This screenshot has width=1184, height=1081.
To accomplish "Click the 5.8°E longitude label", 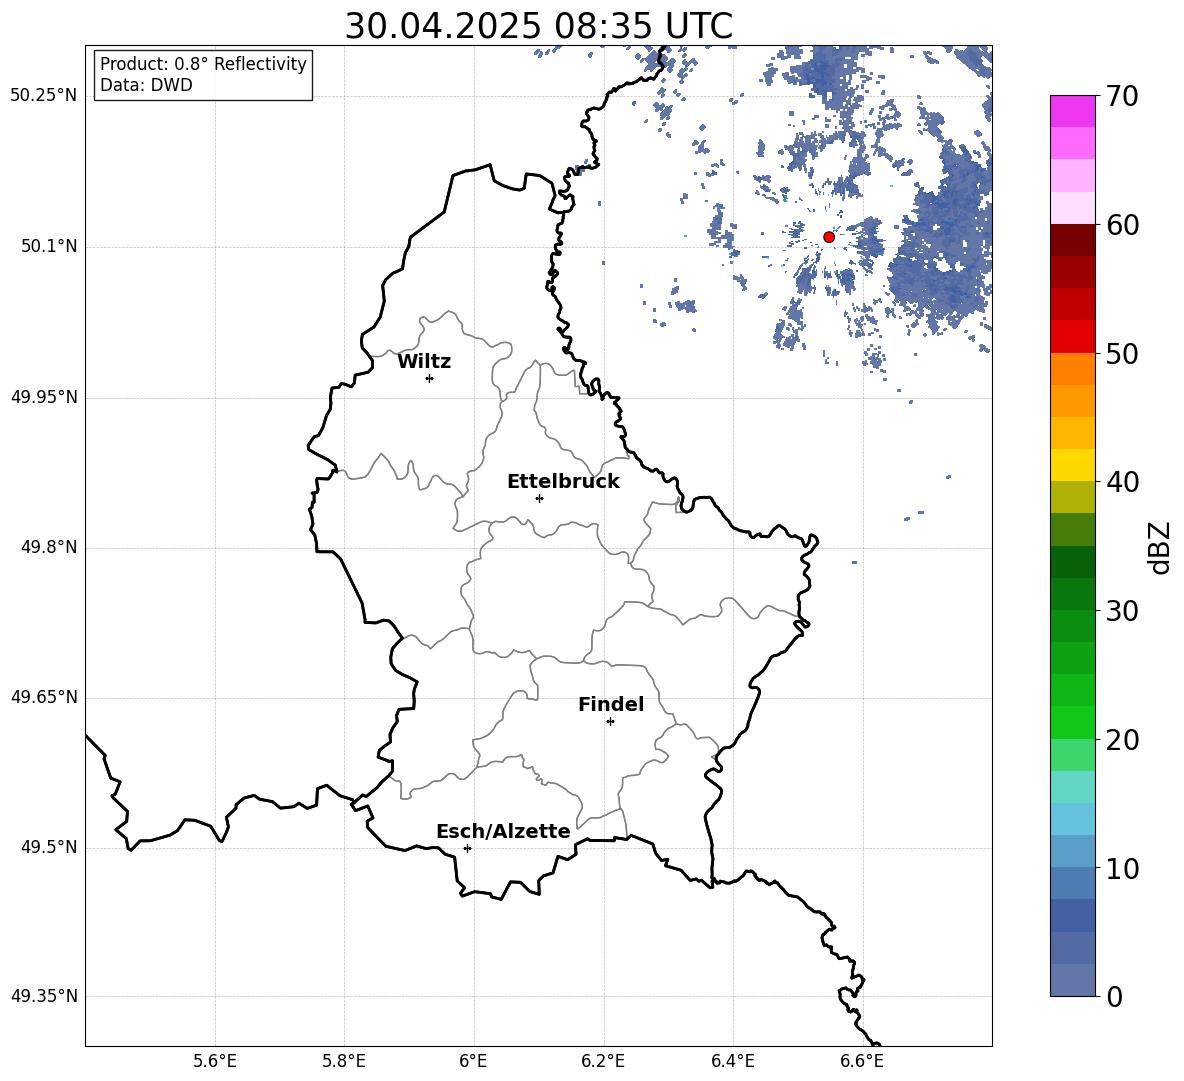I will (344, 1061).
